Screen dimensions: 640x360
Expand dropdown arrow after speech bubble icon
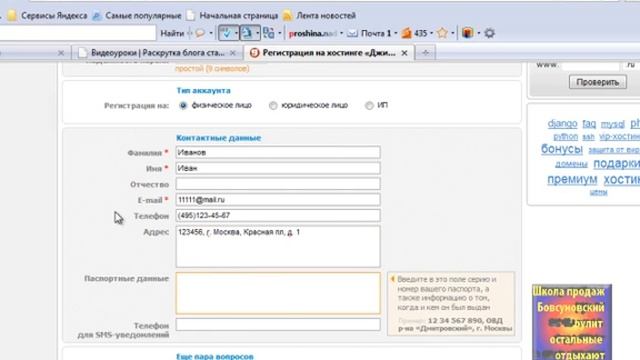click(x=211, y=33)
